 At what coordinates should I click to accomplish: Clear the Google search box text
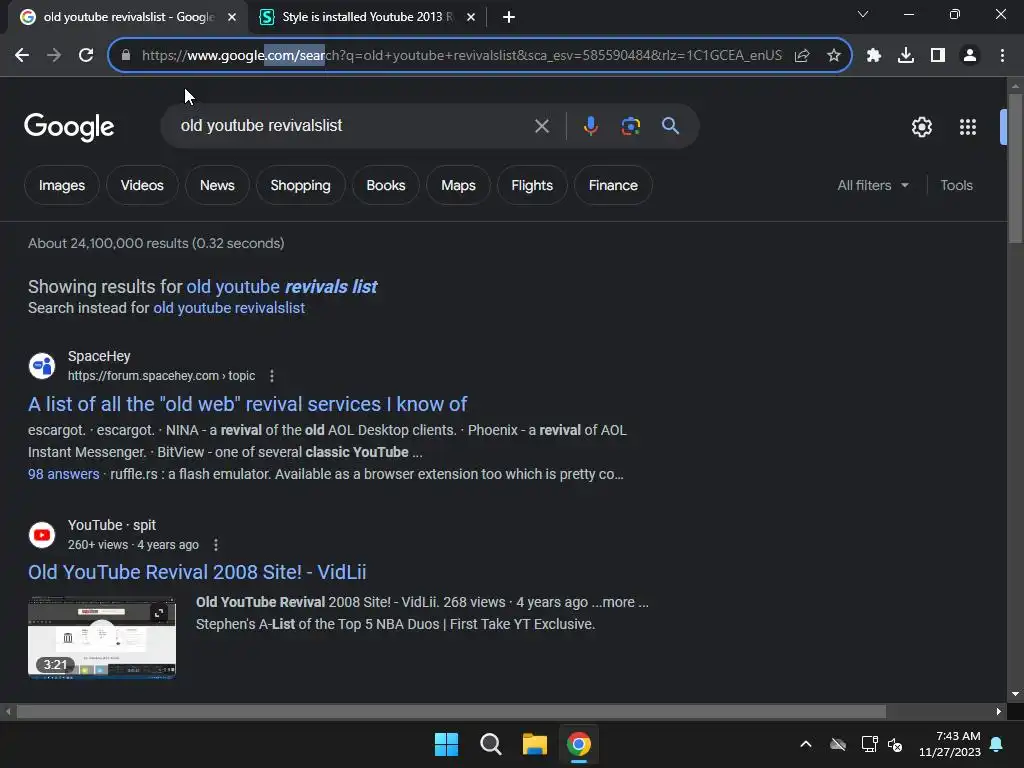[x=542, y=126]
